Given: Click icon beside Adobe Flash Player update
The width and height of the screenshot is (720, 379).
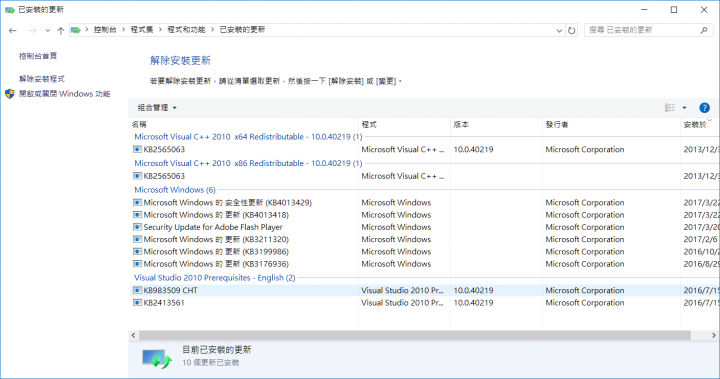Looking at the screenshot, I should point(137,227).
